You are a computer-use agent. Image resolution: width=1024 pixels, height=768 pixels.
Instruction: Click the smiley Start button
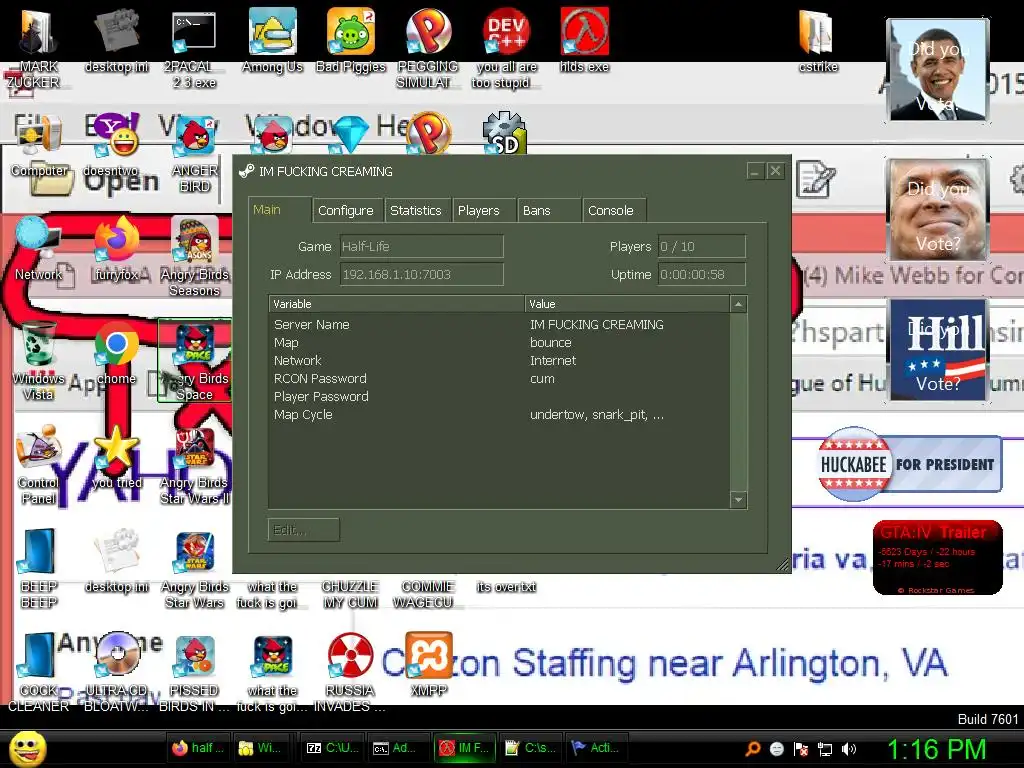(27, 748)
